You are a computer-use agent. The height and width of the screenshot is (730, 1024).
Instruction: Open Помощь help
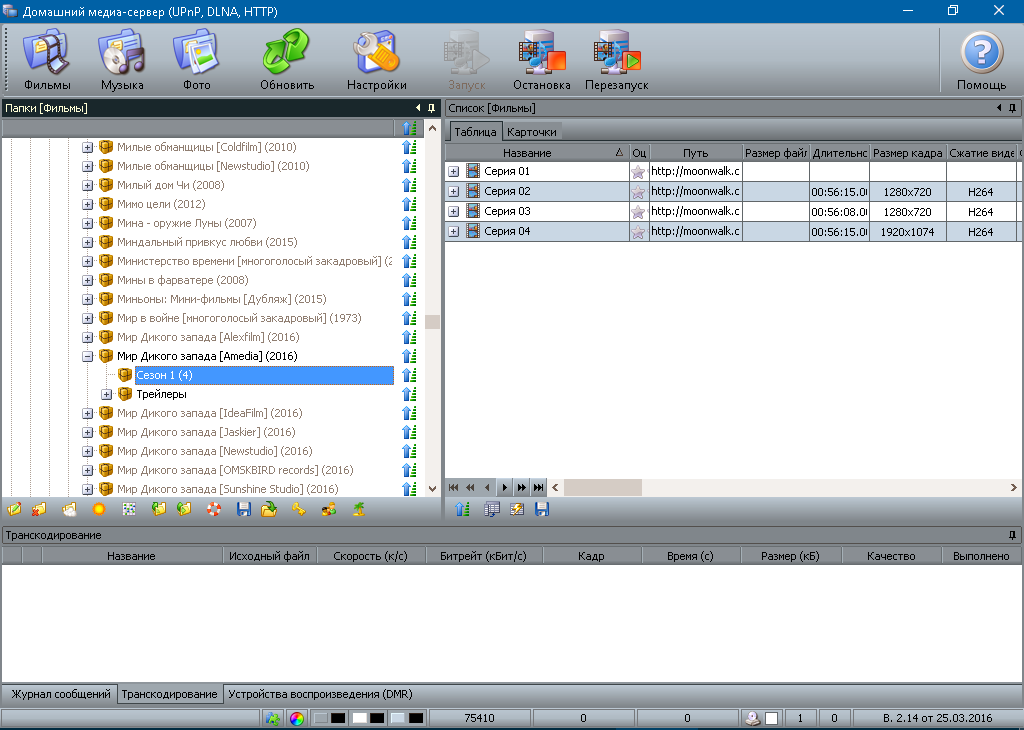(x=981, y=60)
